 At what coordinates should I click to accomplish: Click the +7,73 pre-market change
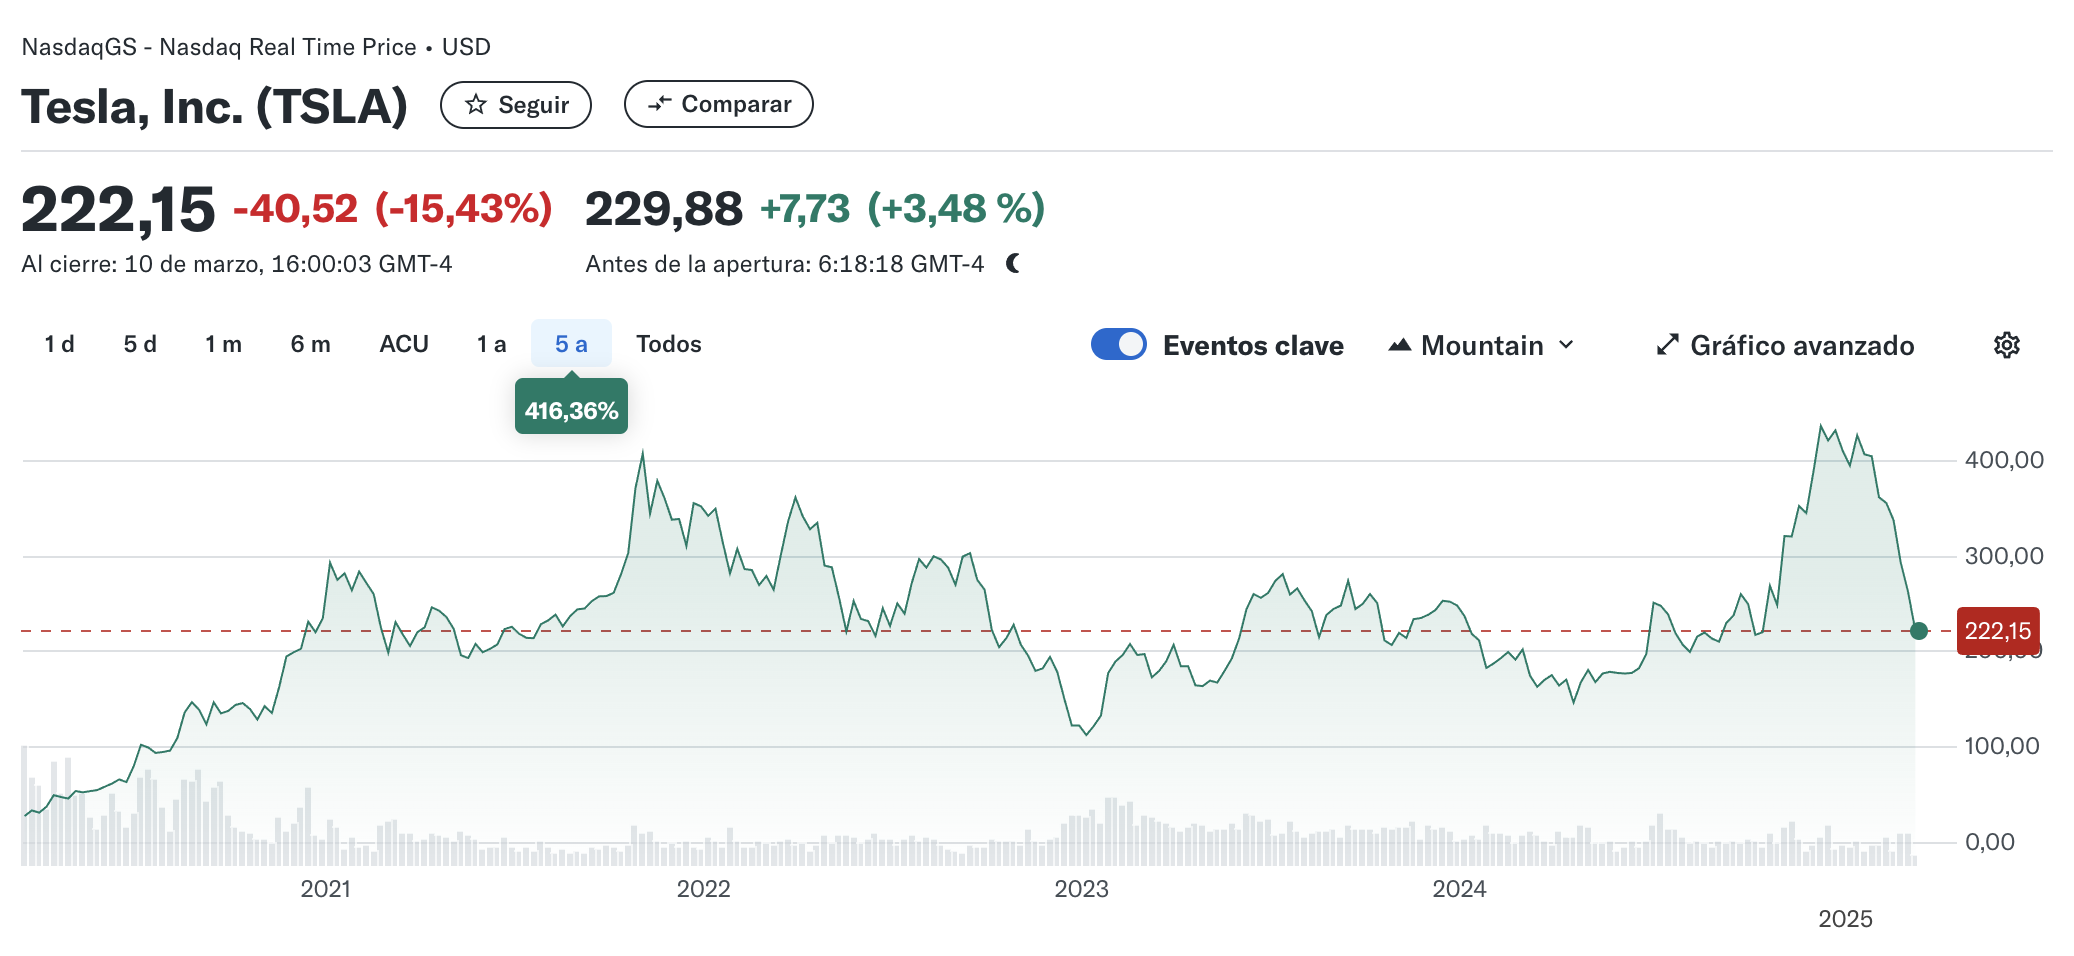click(x=805, y=209)
